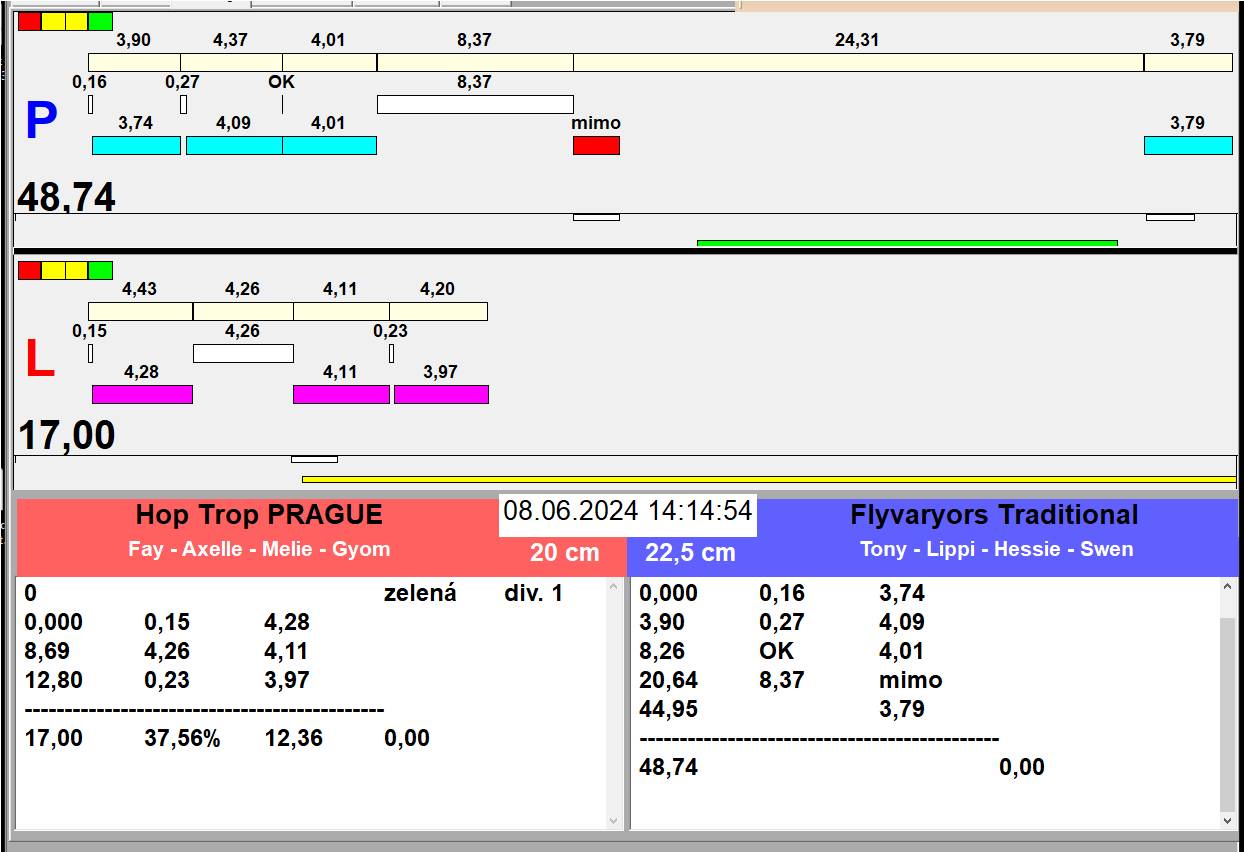
Task: Select the cyan 3,74 run bar
Action: 136,145
